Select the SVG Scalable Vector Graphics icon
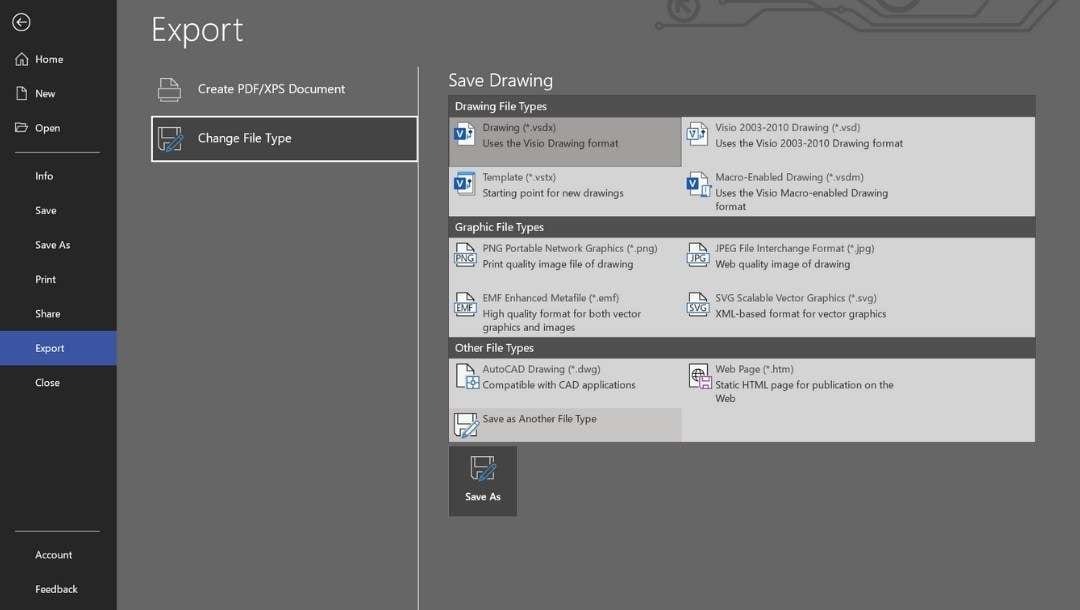Screen dimensions: 1080x610 tap(697, 305)
